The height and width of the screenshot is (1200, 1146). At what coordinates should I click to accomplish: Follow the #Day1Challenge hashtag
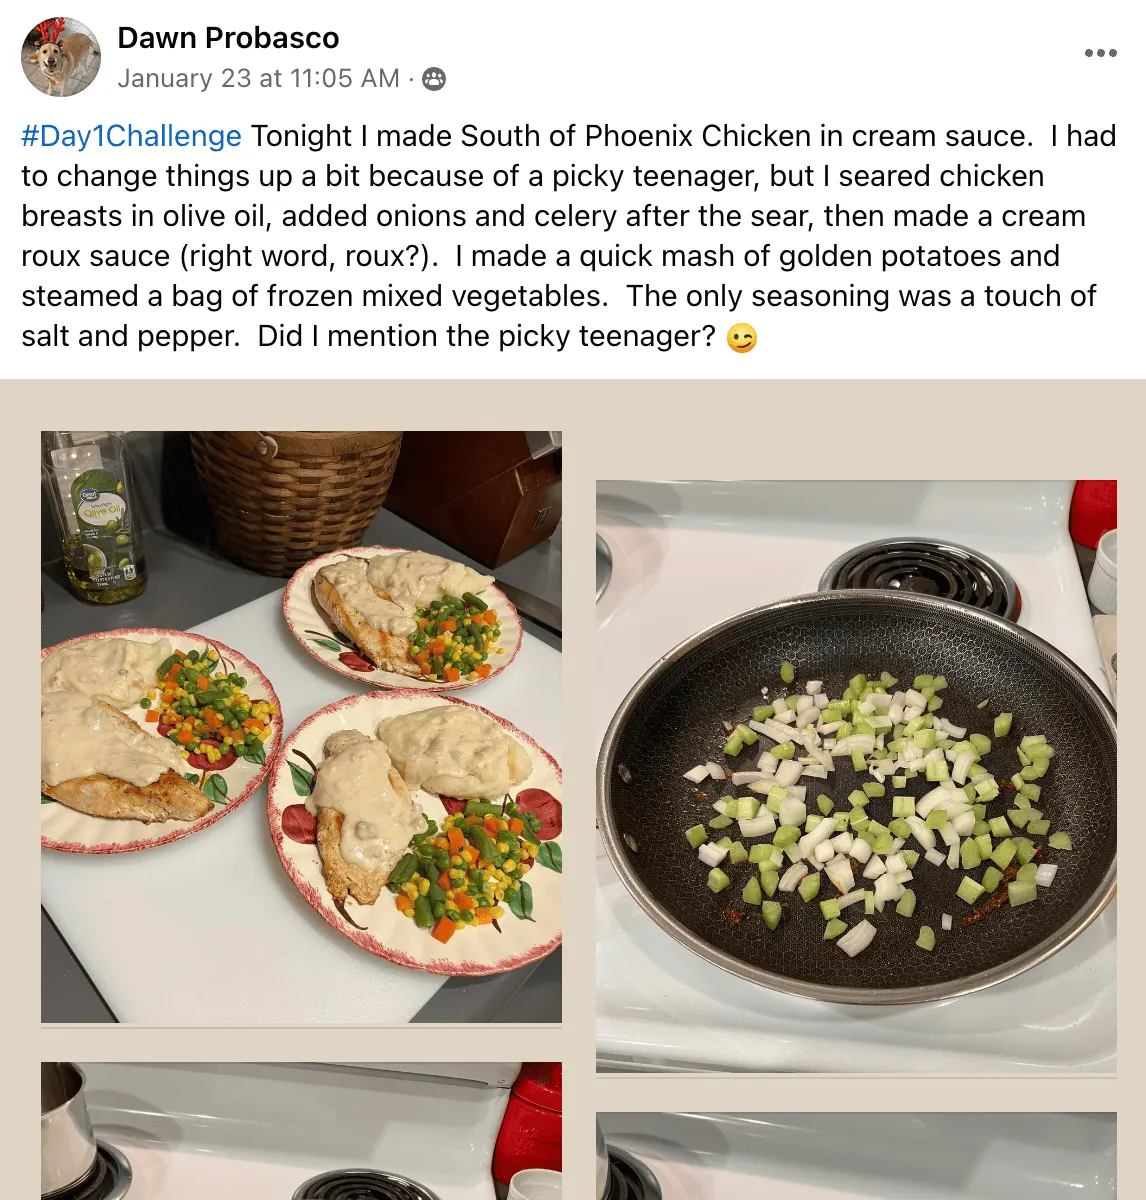click(x=131, y=136)
